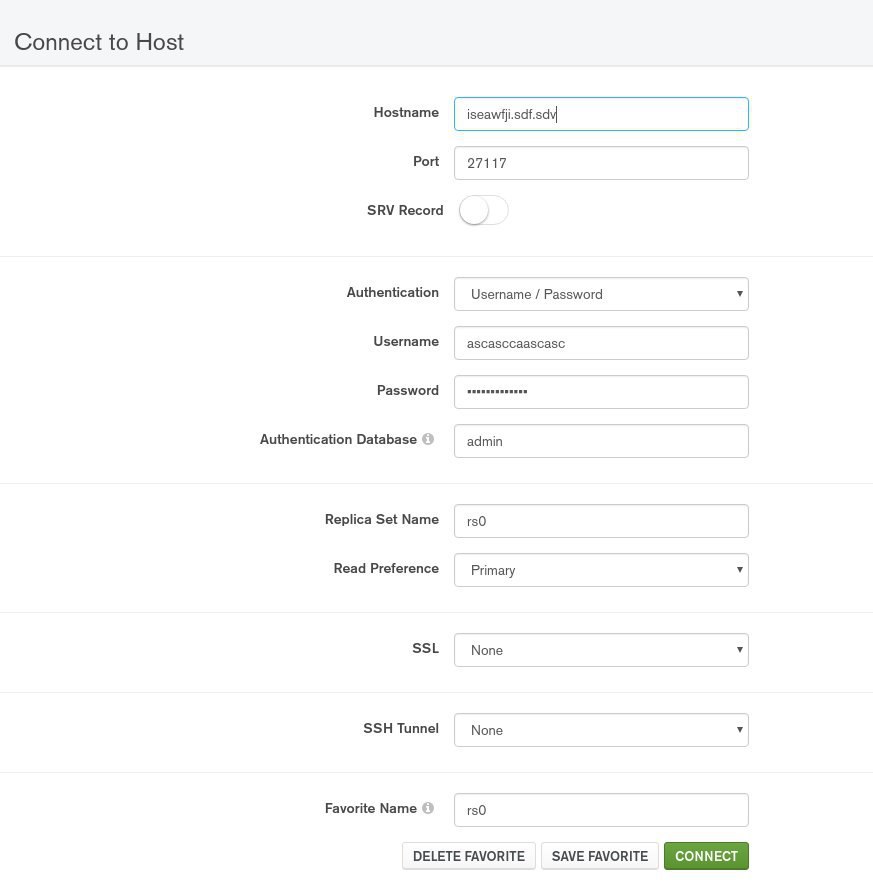This screenshot has height=889, width=873.
Task: Select the Username text field
Action: [x=601, y=343]
